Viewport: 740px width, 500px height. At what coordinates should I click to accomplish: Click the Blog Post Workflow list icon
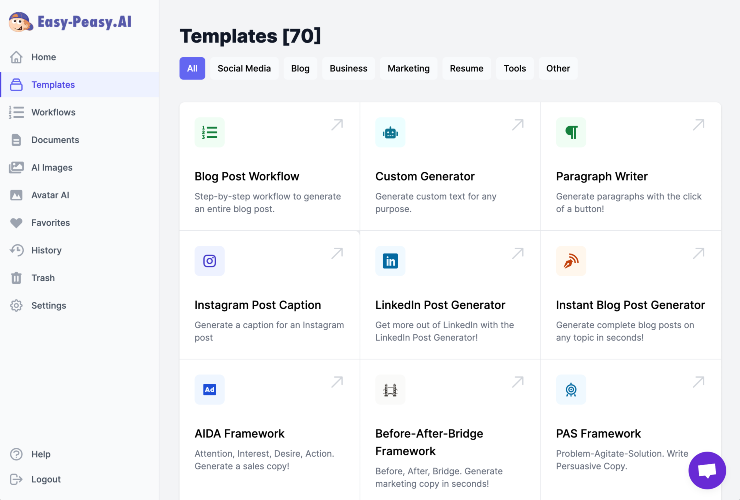point(210,132)
